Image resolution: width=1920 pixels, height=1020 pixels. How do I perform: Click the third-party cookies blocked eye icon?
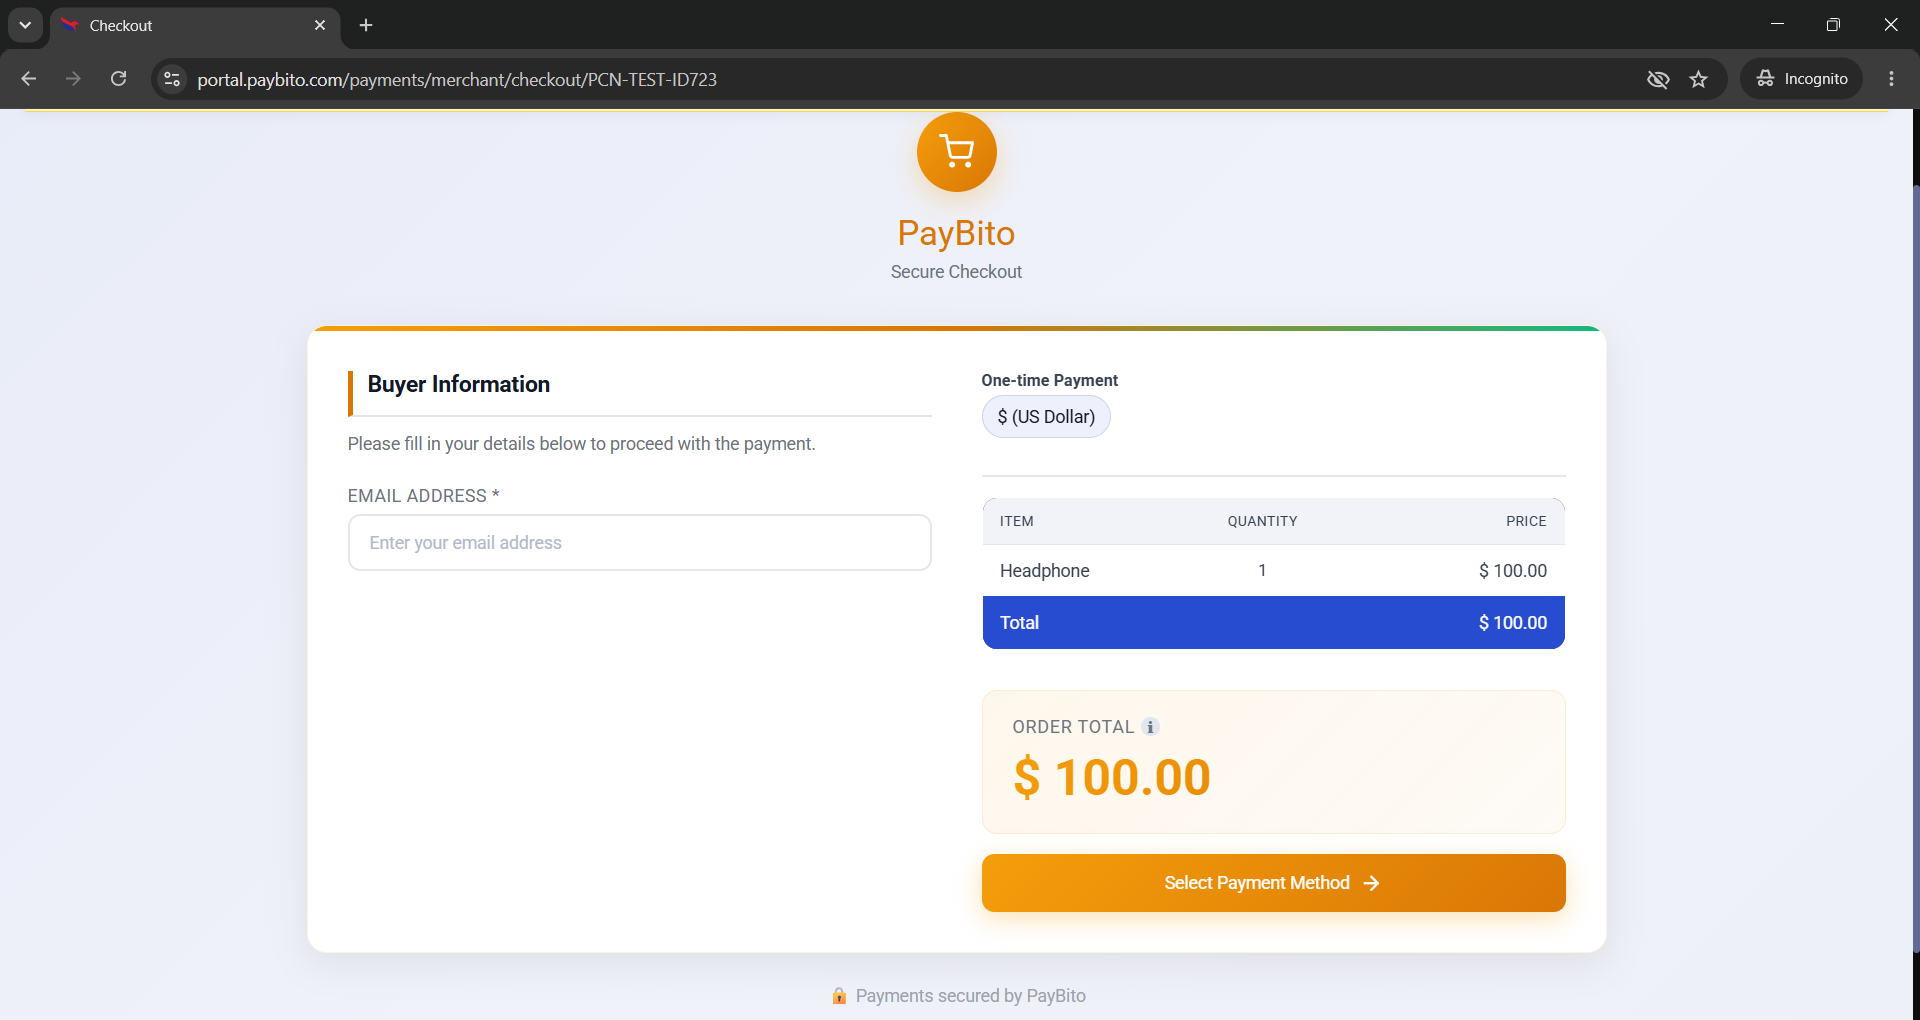[1657, 79]
